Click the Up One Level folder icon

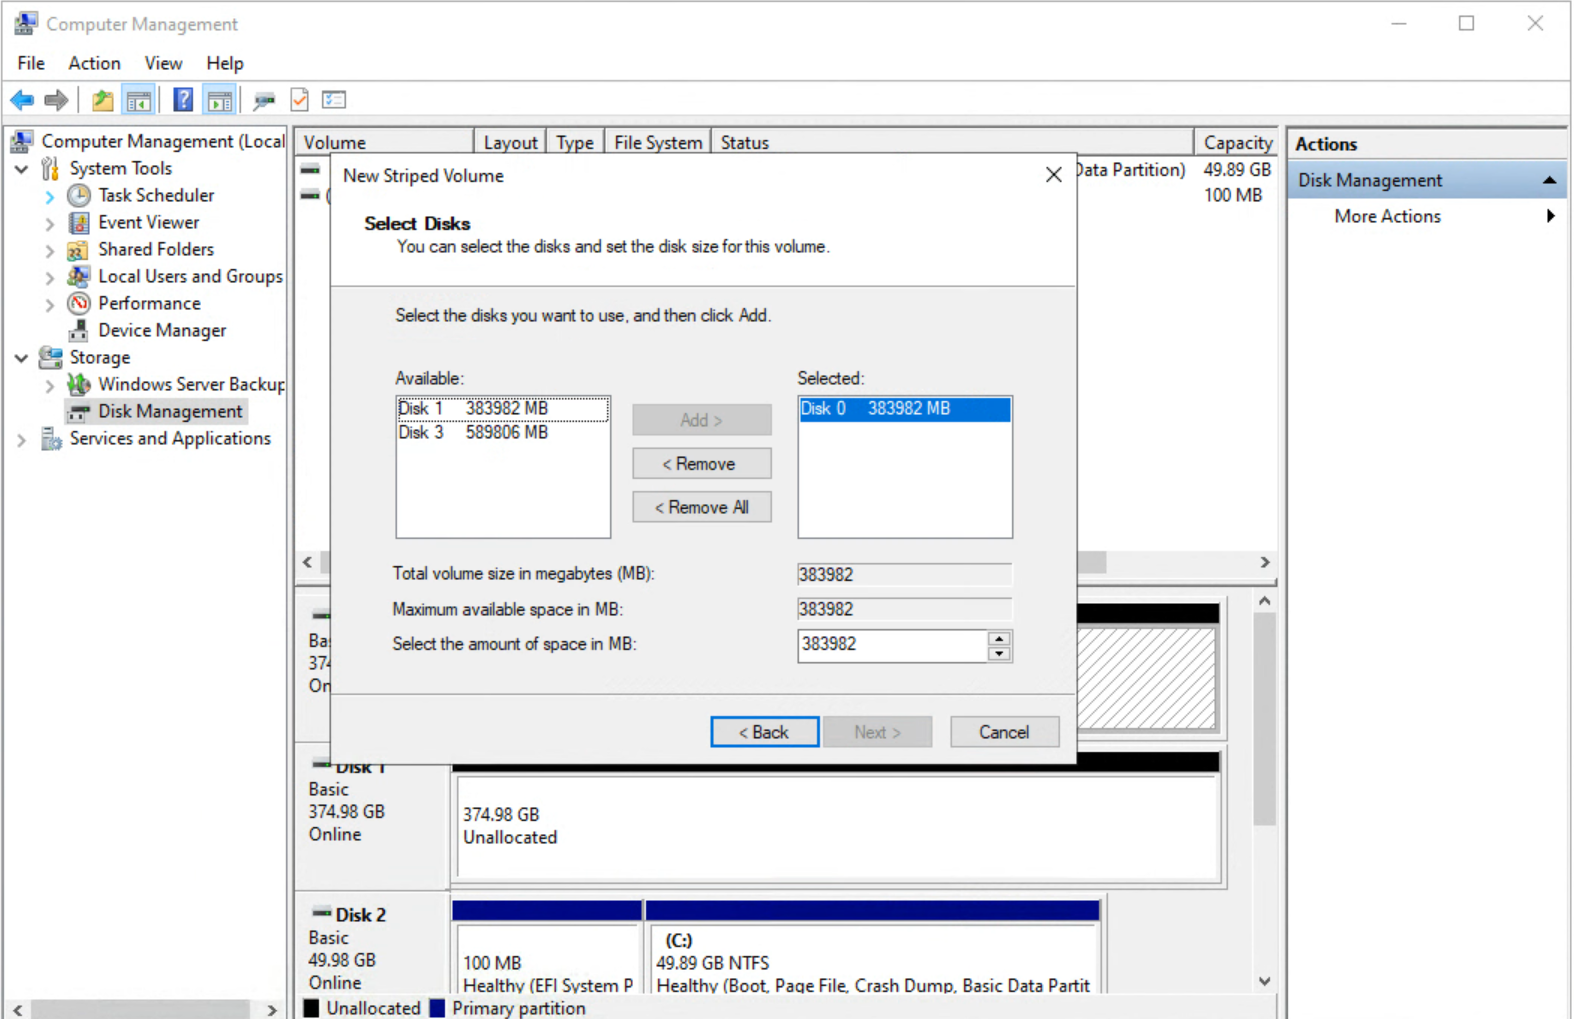pos(102,100)
